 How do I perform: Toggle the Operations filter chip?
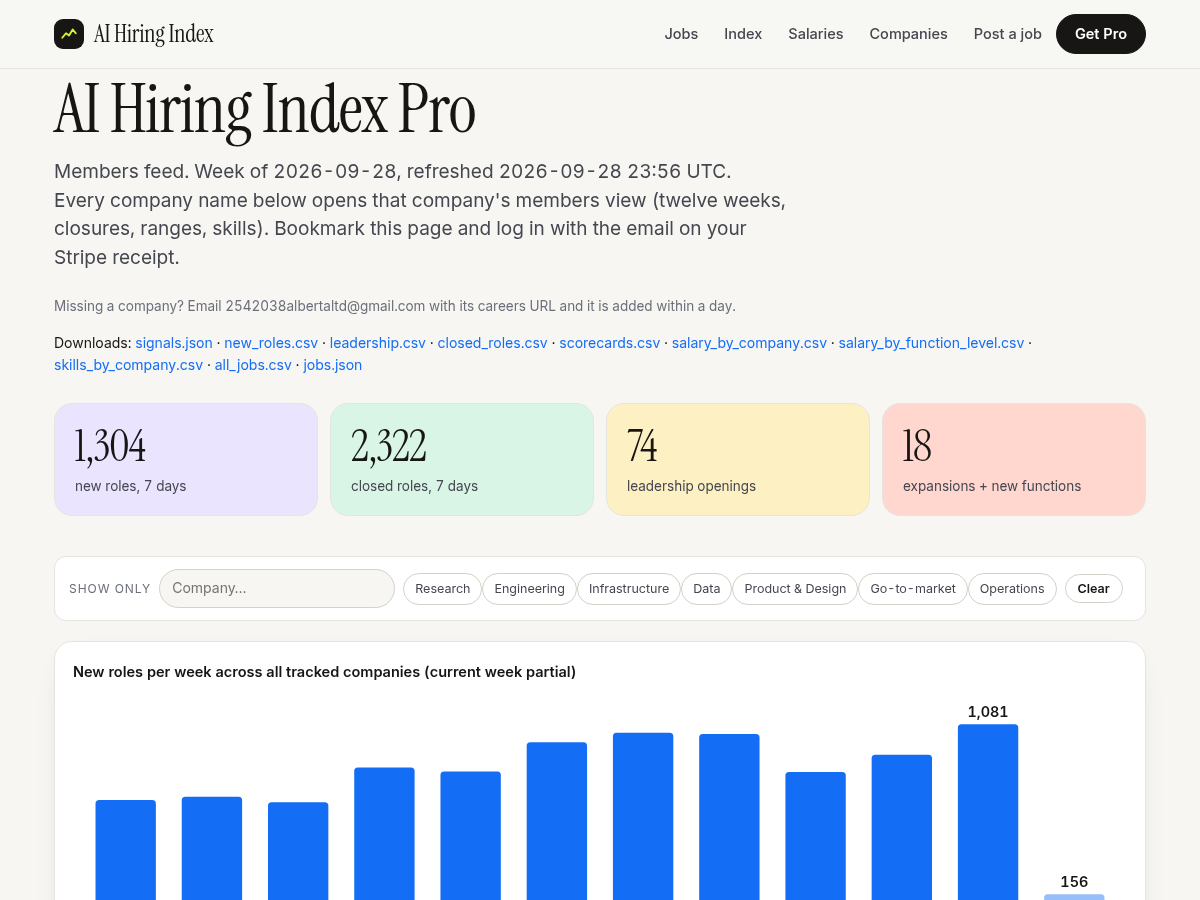point(1012,589)
